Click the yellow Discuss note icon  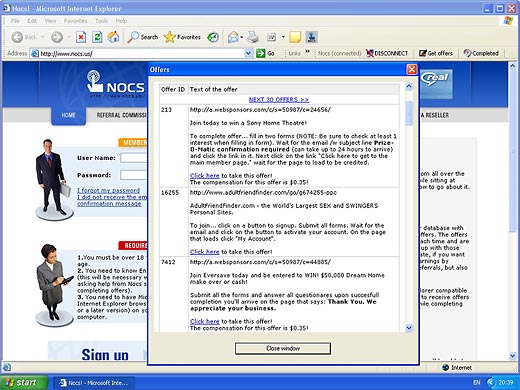pyautogui.click(x=295, y=37)
